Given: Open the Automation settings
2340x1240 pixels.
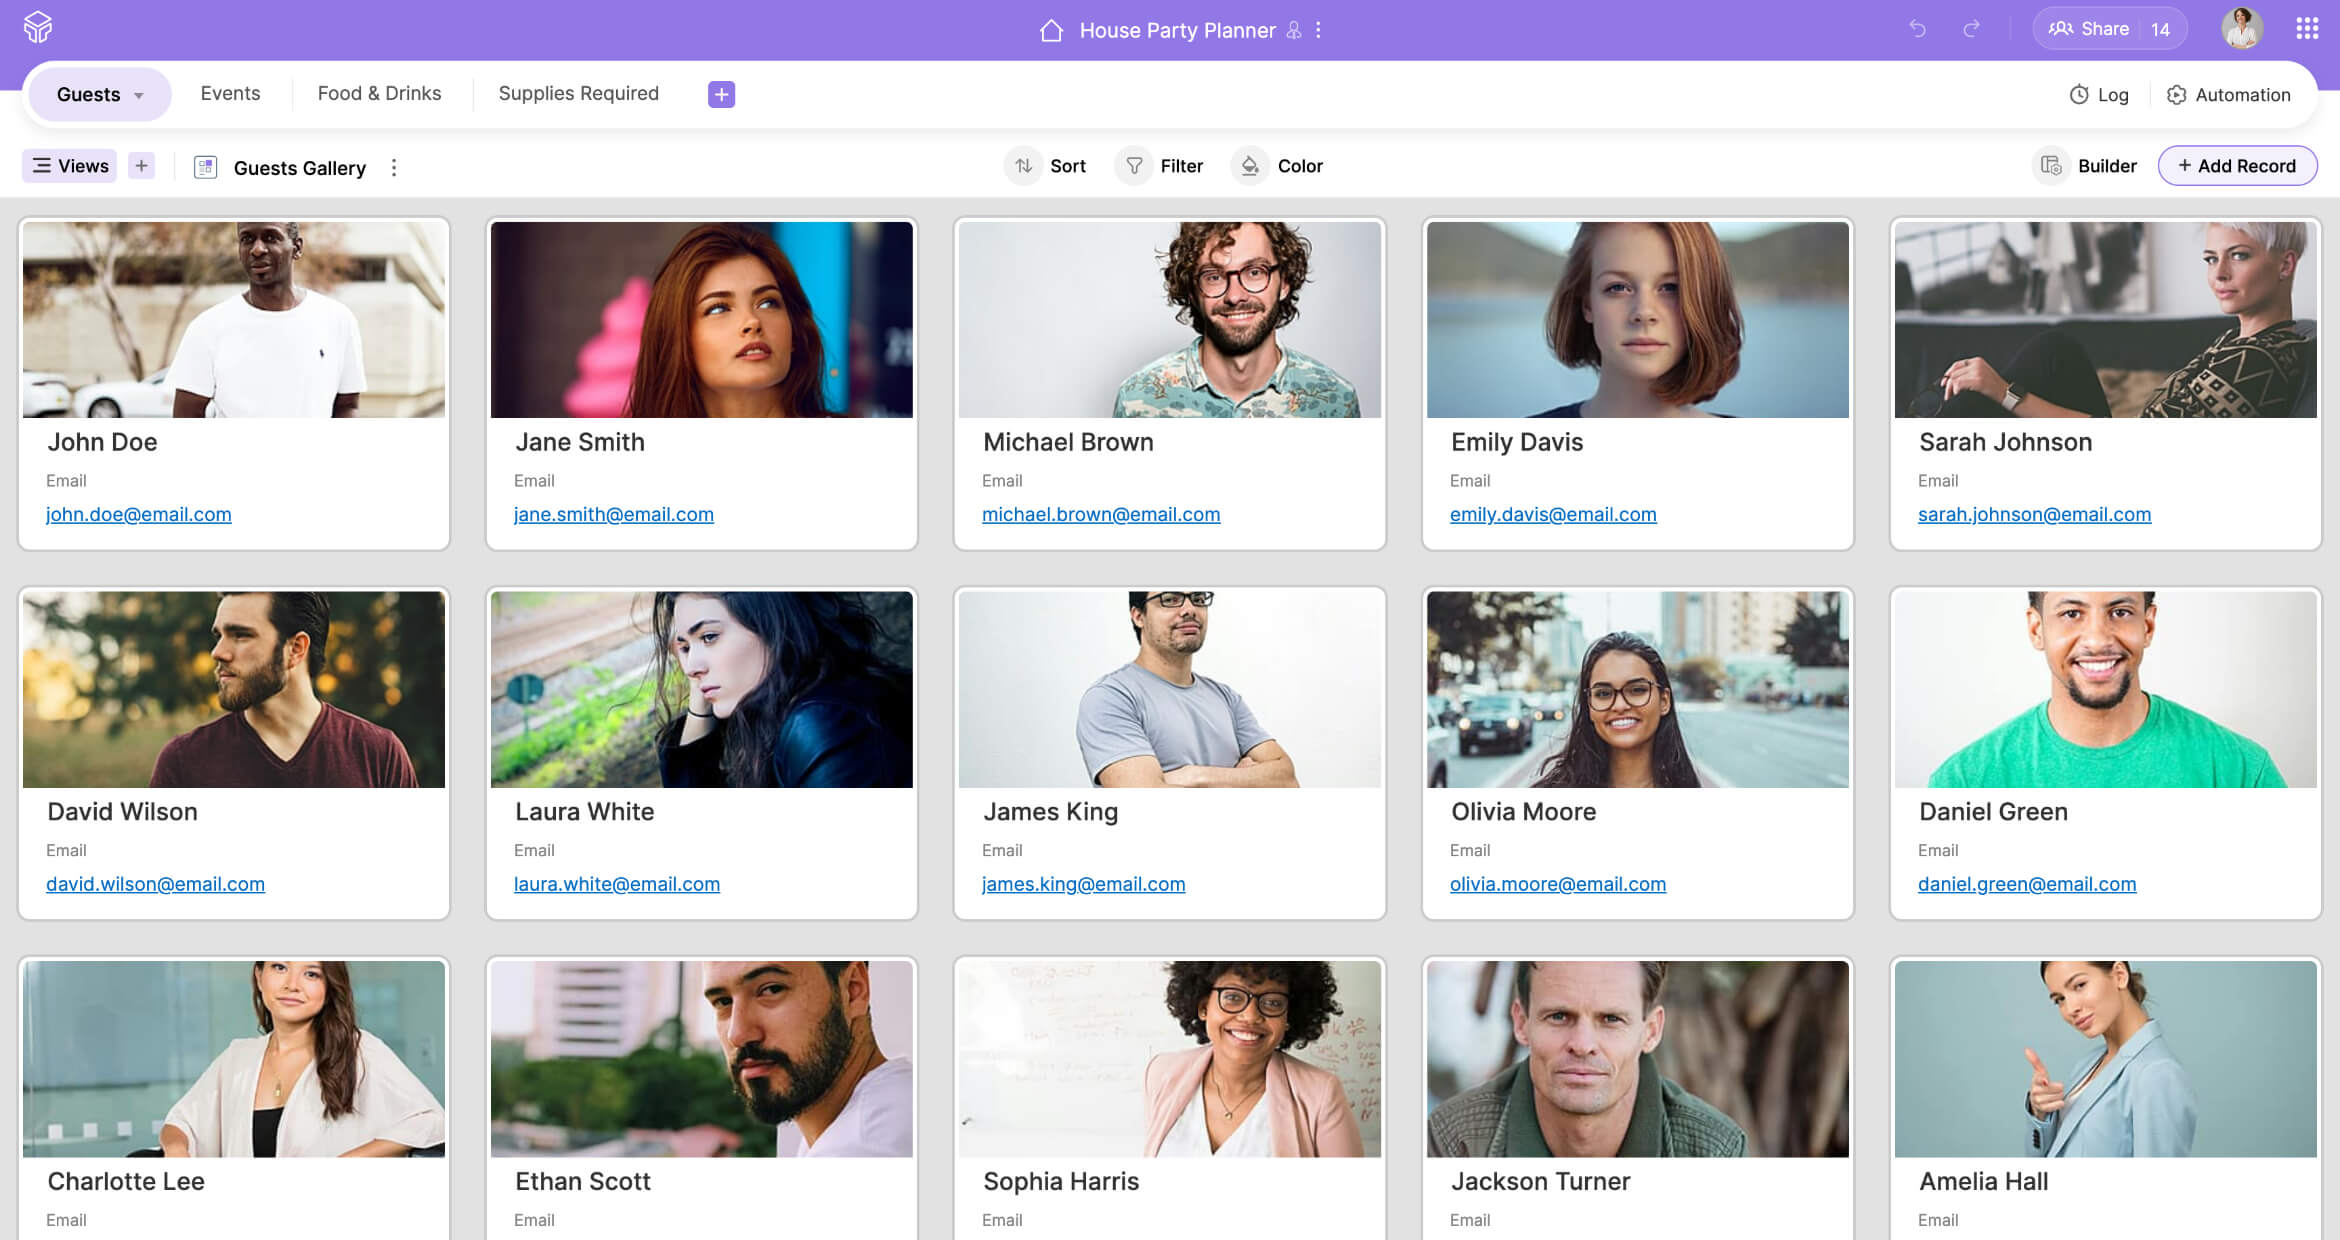Looking at the screenshot, I should [x=2228, y=95].
